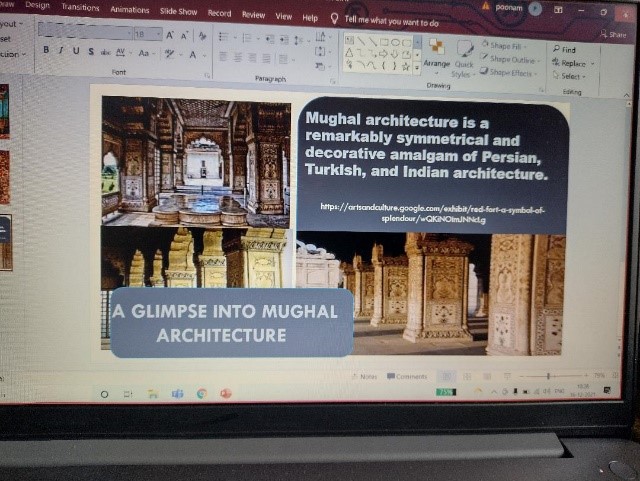Select the Oval shape in the shapes gallery
The image size is (640, 481).
pos(395,42)
